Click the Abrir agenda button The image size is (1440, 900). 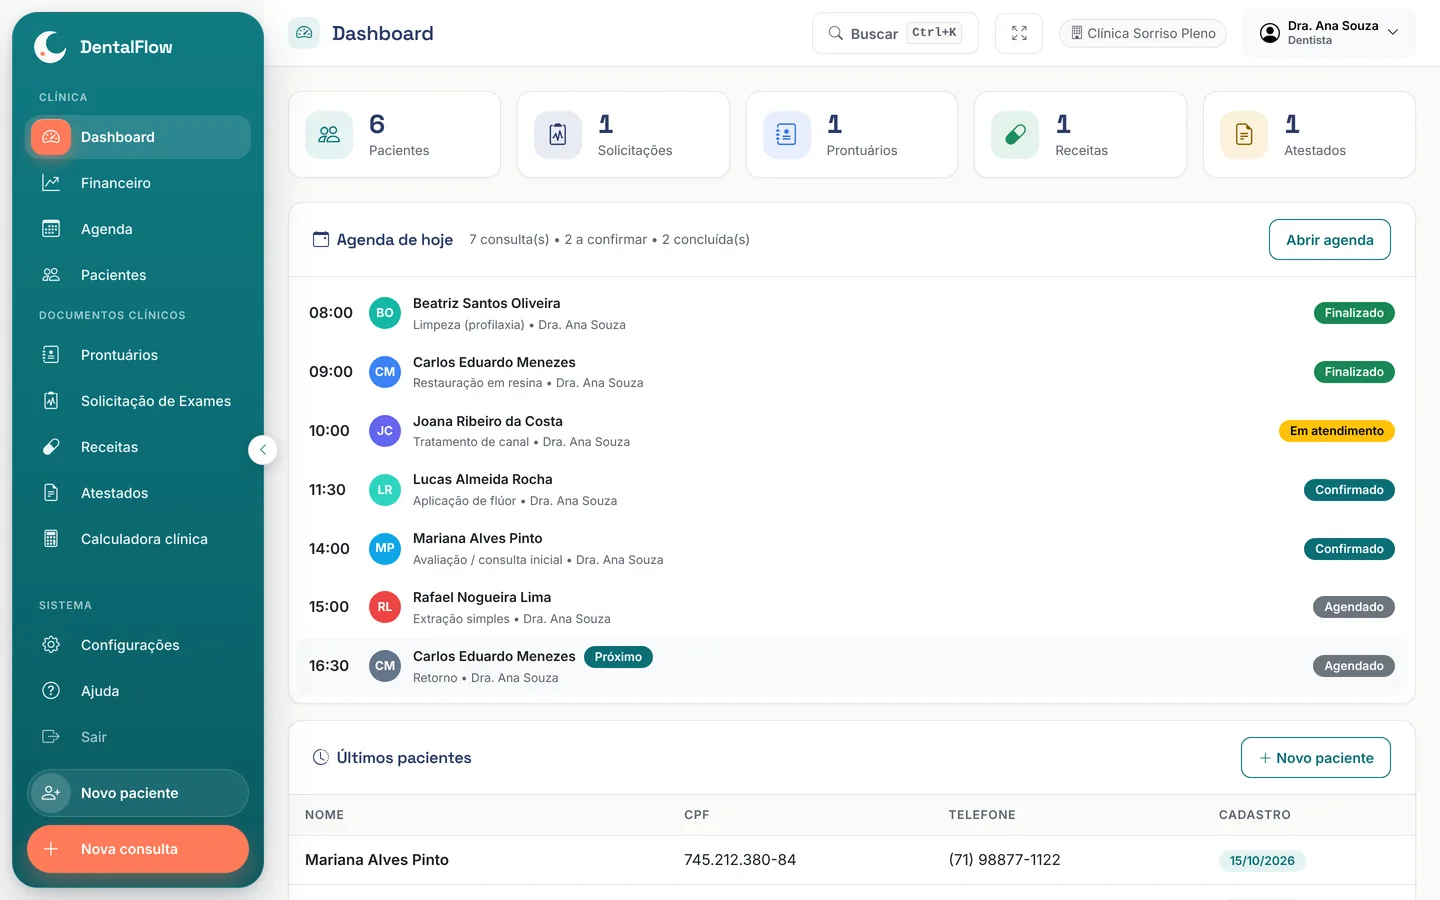coord(1329,240)
